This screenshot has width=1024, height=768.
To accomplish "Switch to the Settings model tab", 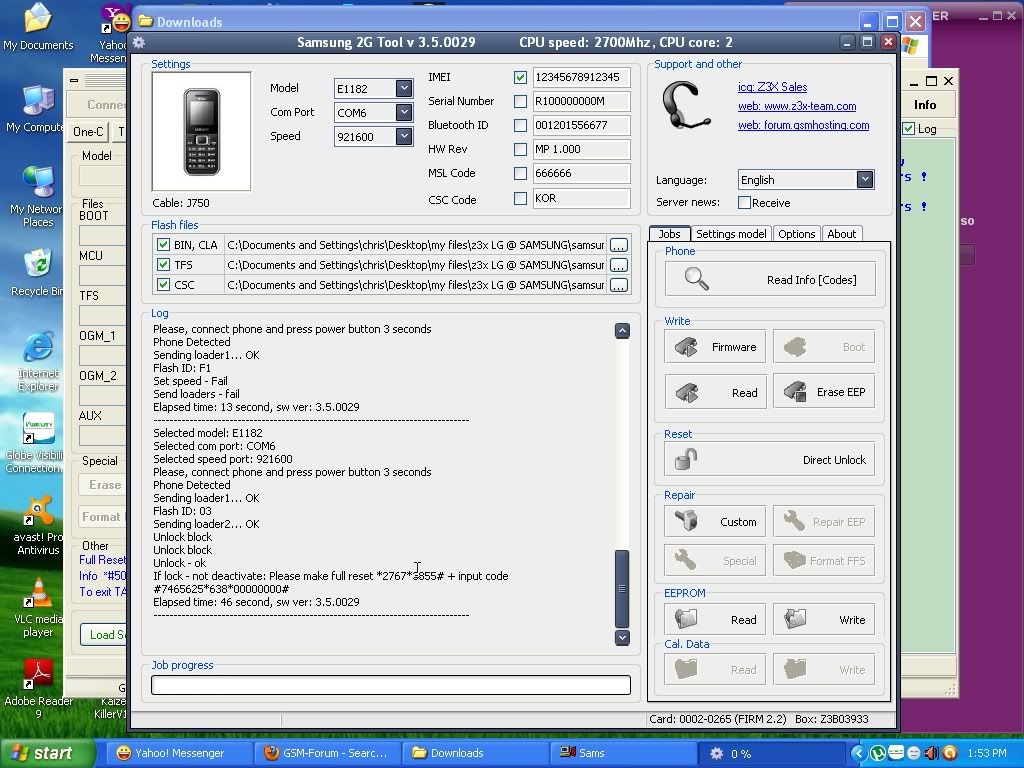I will pyautogui.click(x=731, y=234).
